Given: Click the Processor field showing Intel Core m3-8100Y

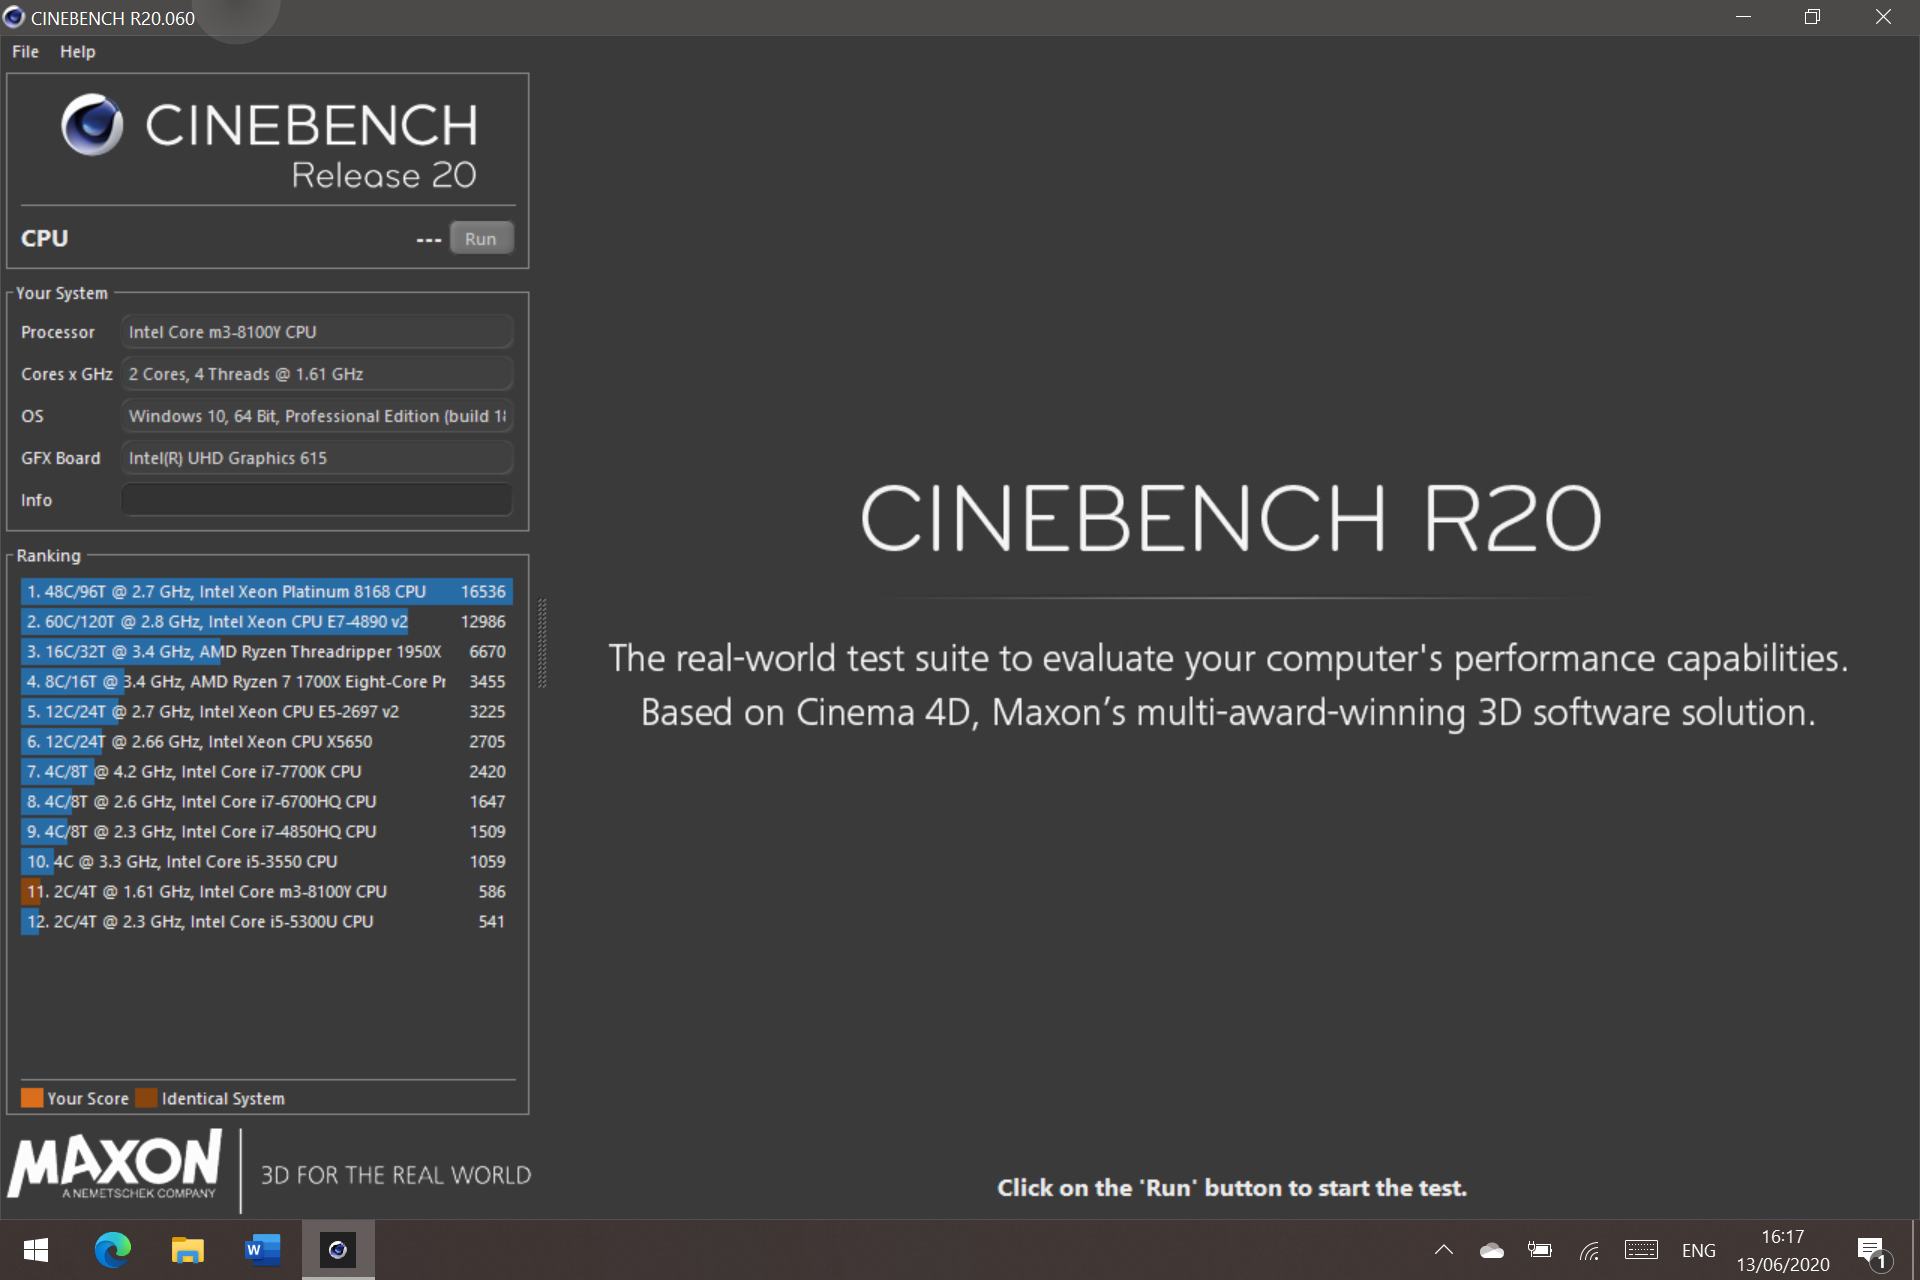Looking at the screenshot, I should click(x=317, y=332).
